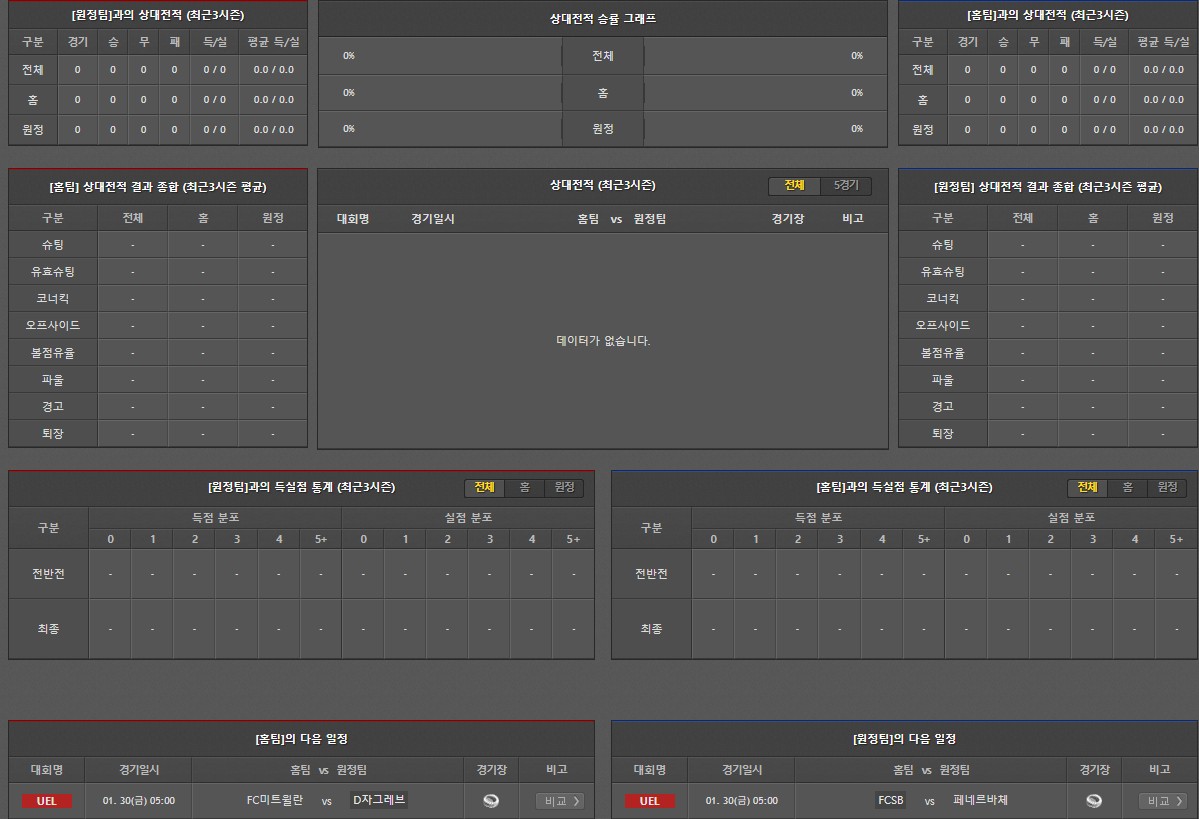Select 전체 in [홈팀]과의 득실점 통계 panel

[1087, 487]
